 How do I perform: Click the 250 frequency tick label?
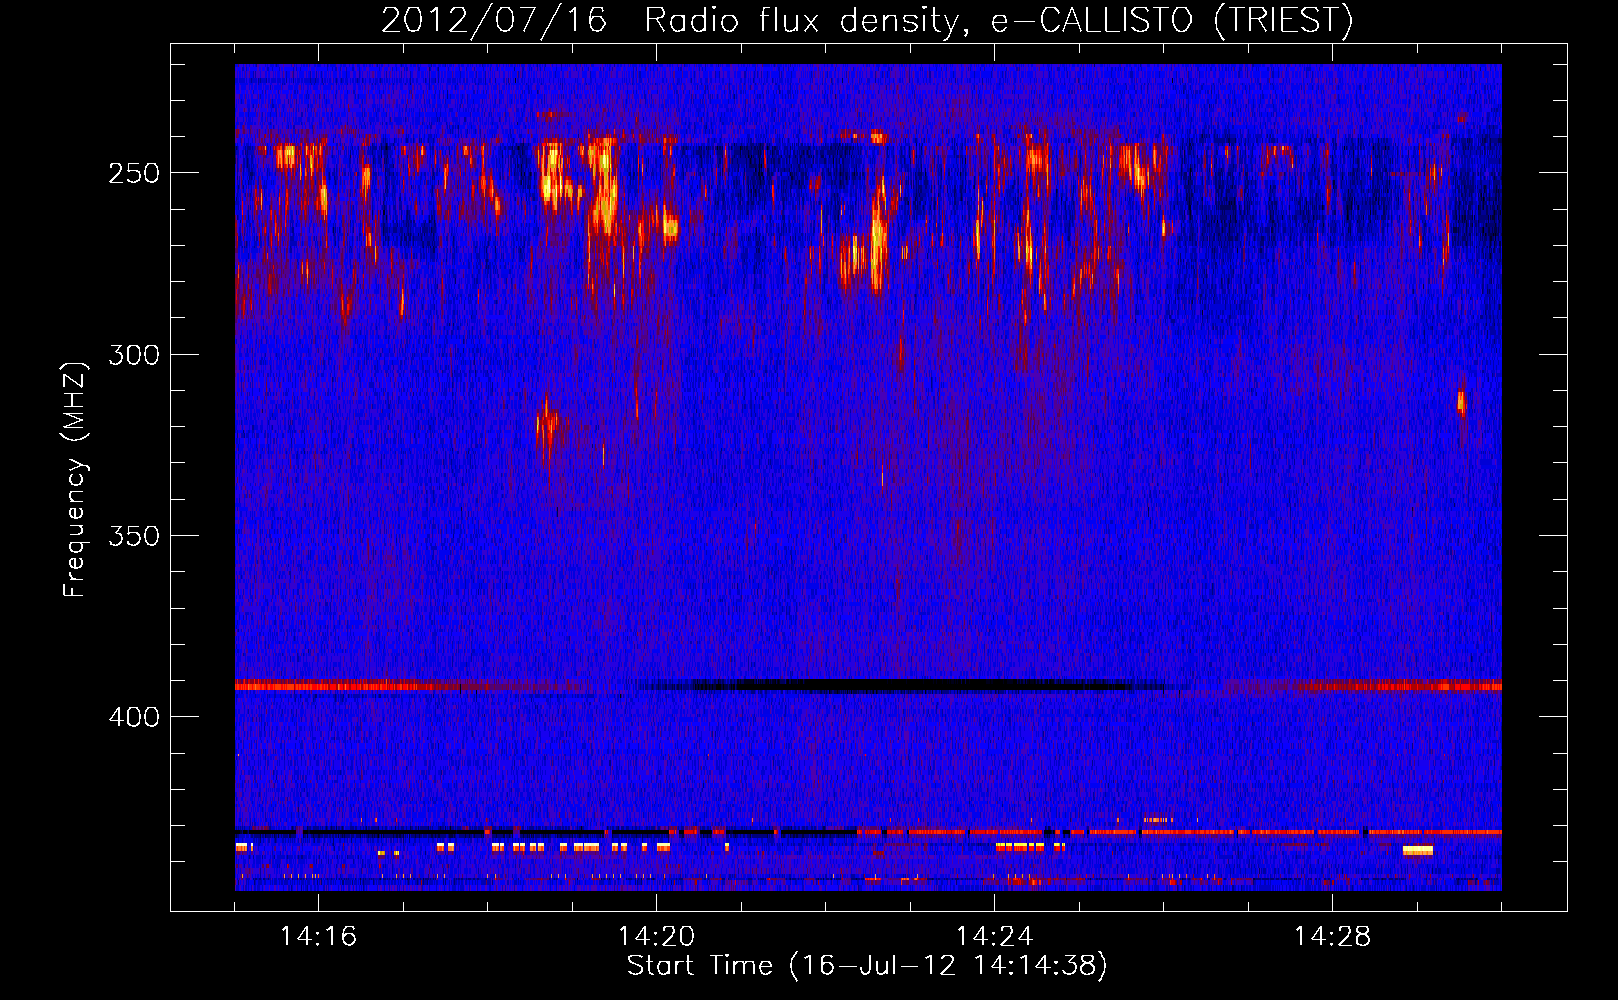click(x=134, y=173)
